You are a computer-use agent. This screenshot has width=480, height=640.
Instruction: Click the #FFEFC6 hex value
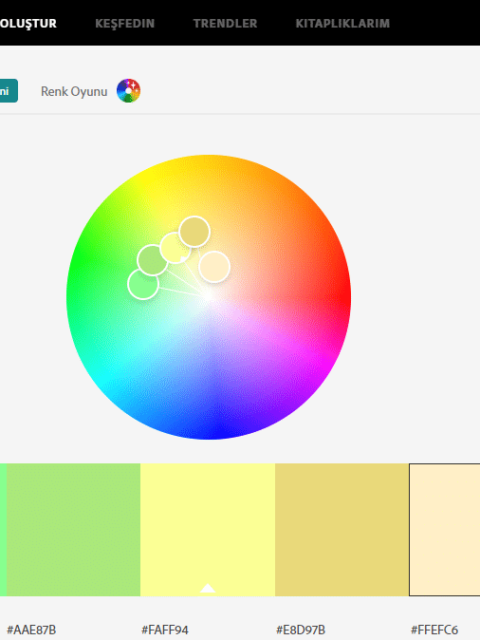[434, 630]
